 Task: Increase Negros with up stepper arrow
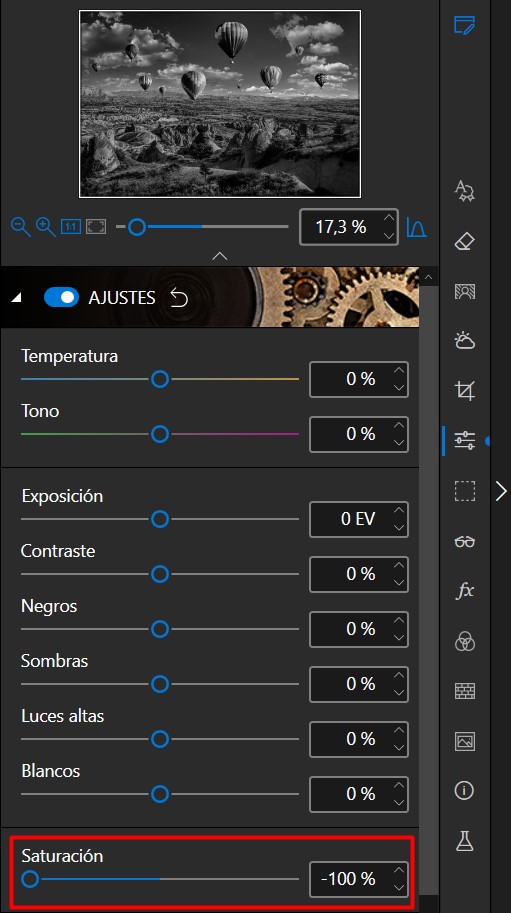(399, 620)
